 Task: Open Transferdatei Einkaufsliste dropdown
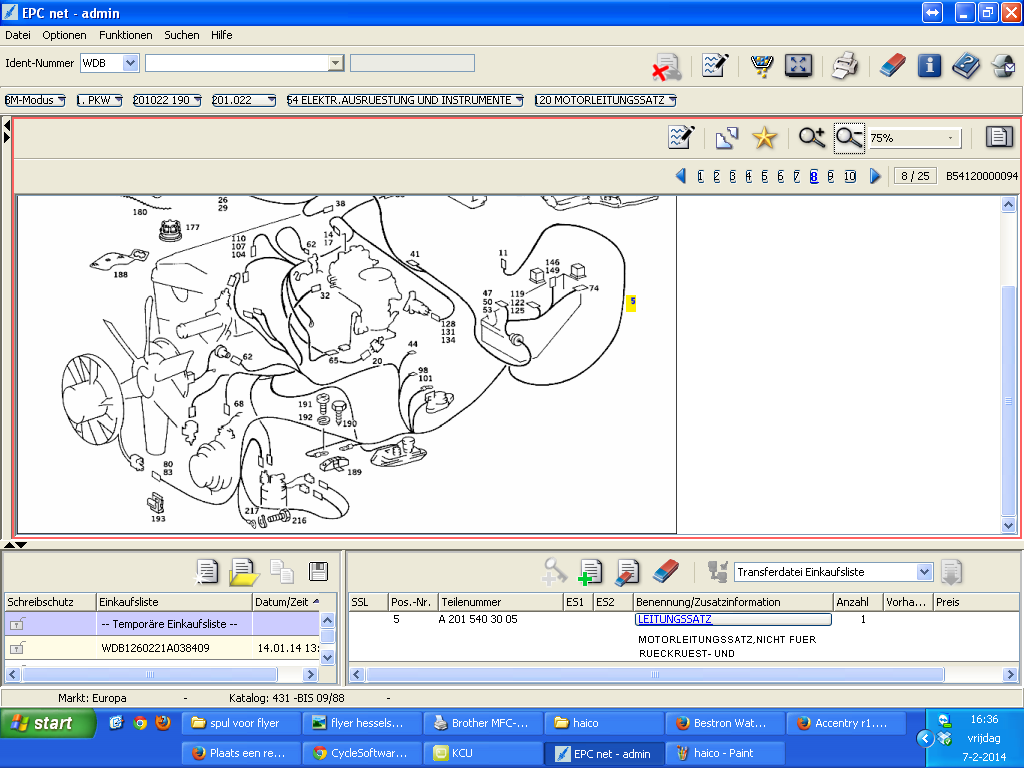coord(924,572)
